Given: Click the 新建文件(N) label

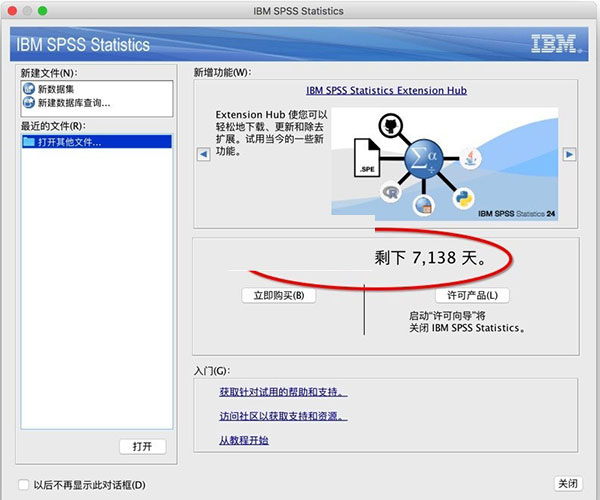Looking at the screenshot, I should click(x=49, y=73).
